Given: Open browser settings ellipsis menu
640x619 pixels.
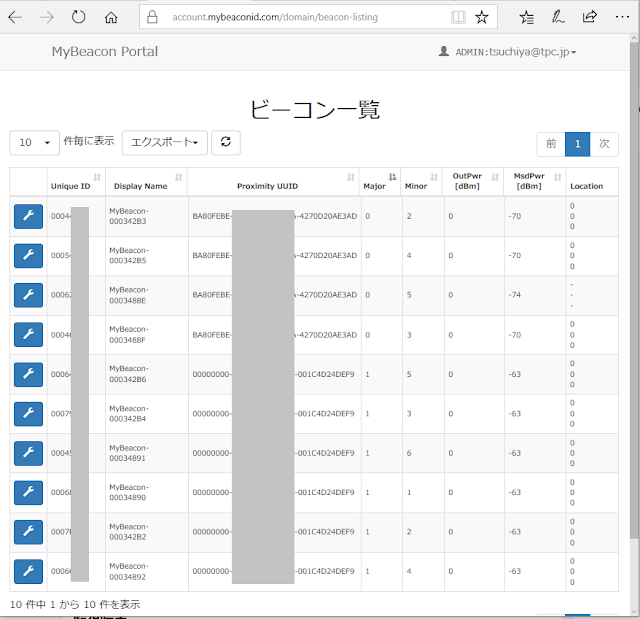Looking at the screenshot, I should (x=622, y=17).
